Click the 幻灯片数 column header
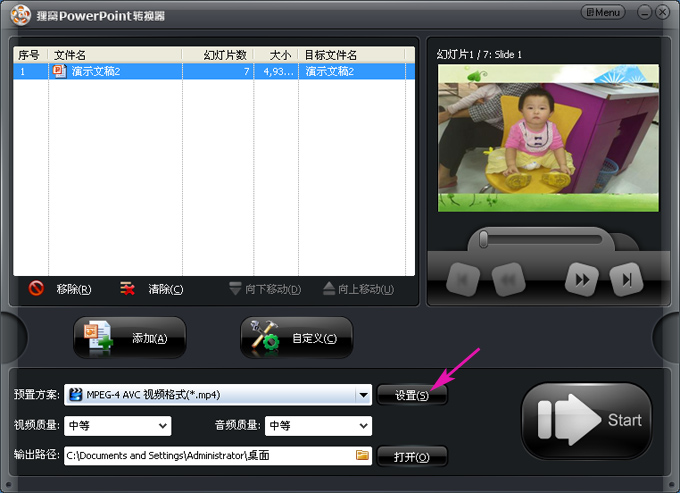 pos(218,55)
